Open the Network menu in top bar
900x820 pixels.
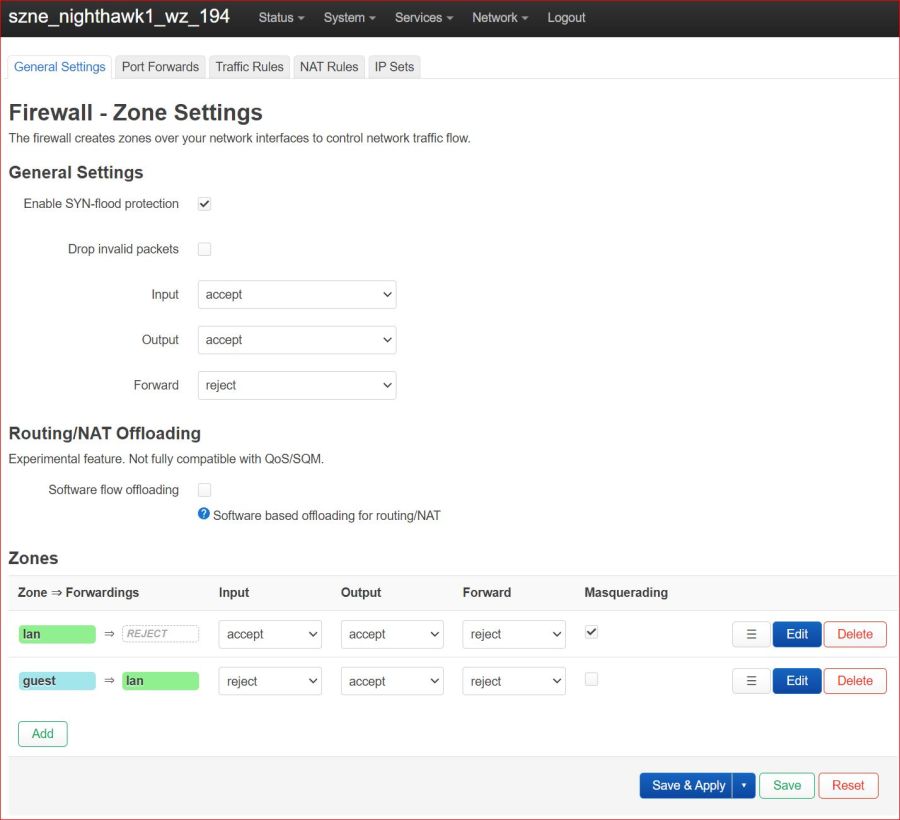pos(500,18)
